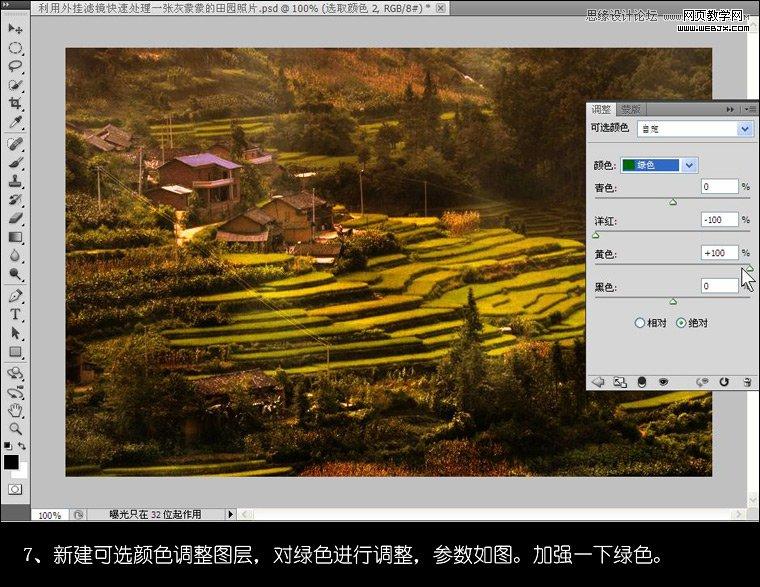Click the trash icon in adjustments panel

click(x=743, y=381)
